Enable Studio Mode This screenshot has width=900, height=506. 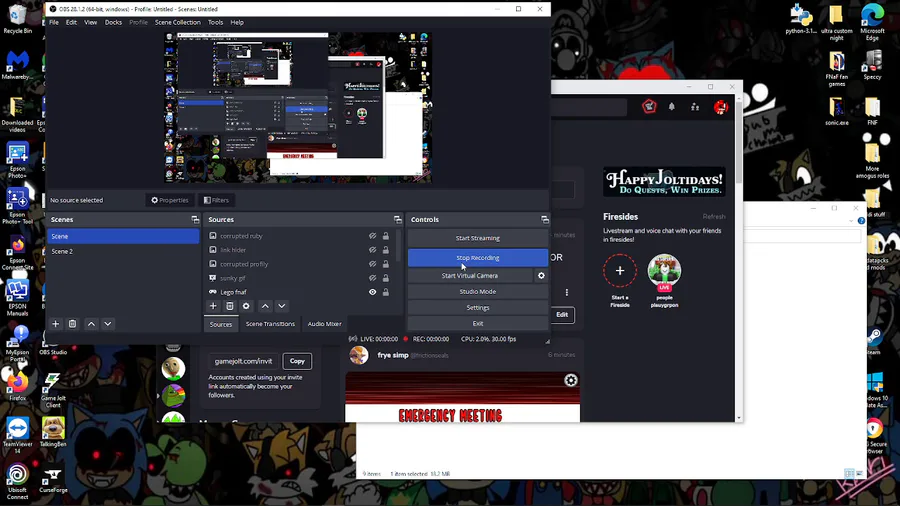pyautogui.click(x=478, y=291)
